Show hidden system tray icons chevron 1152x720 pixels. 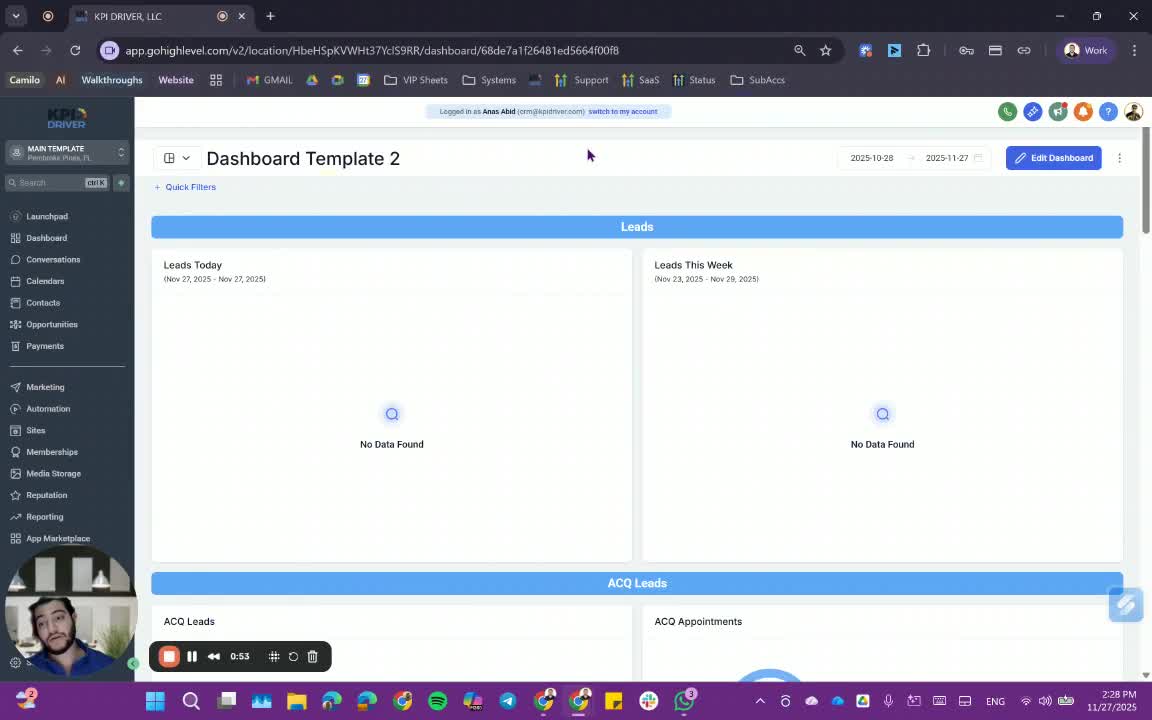760,701
